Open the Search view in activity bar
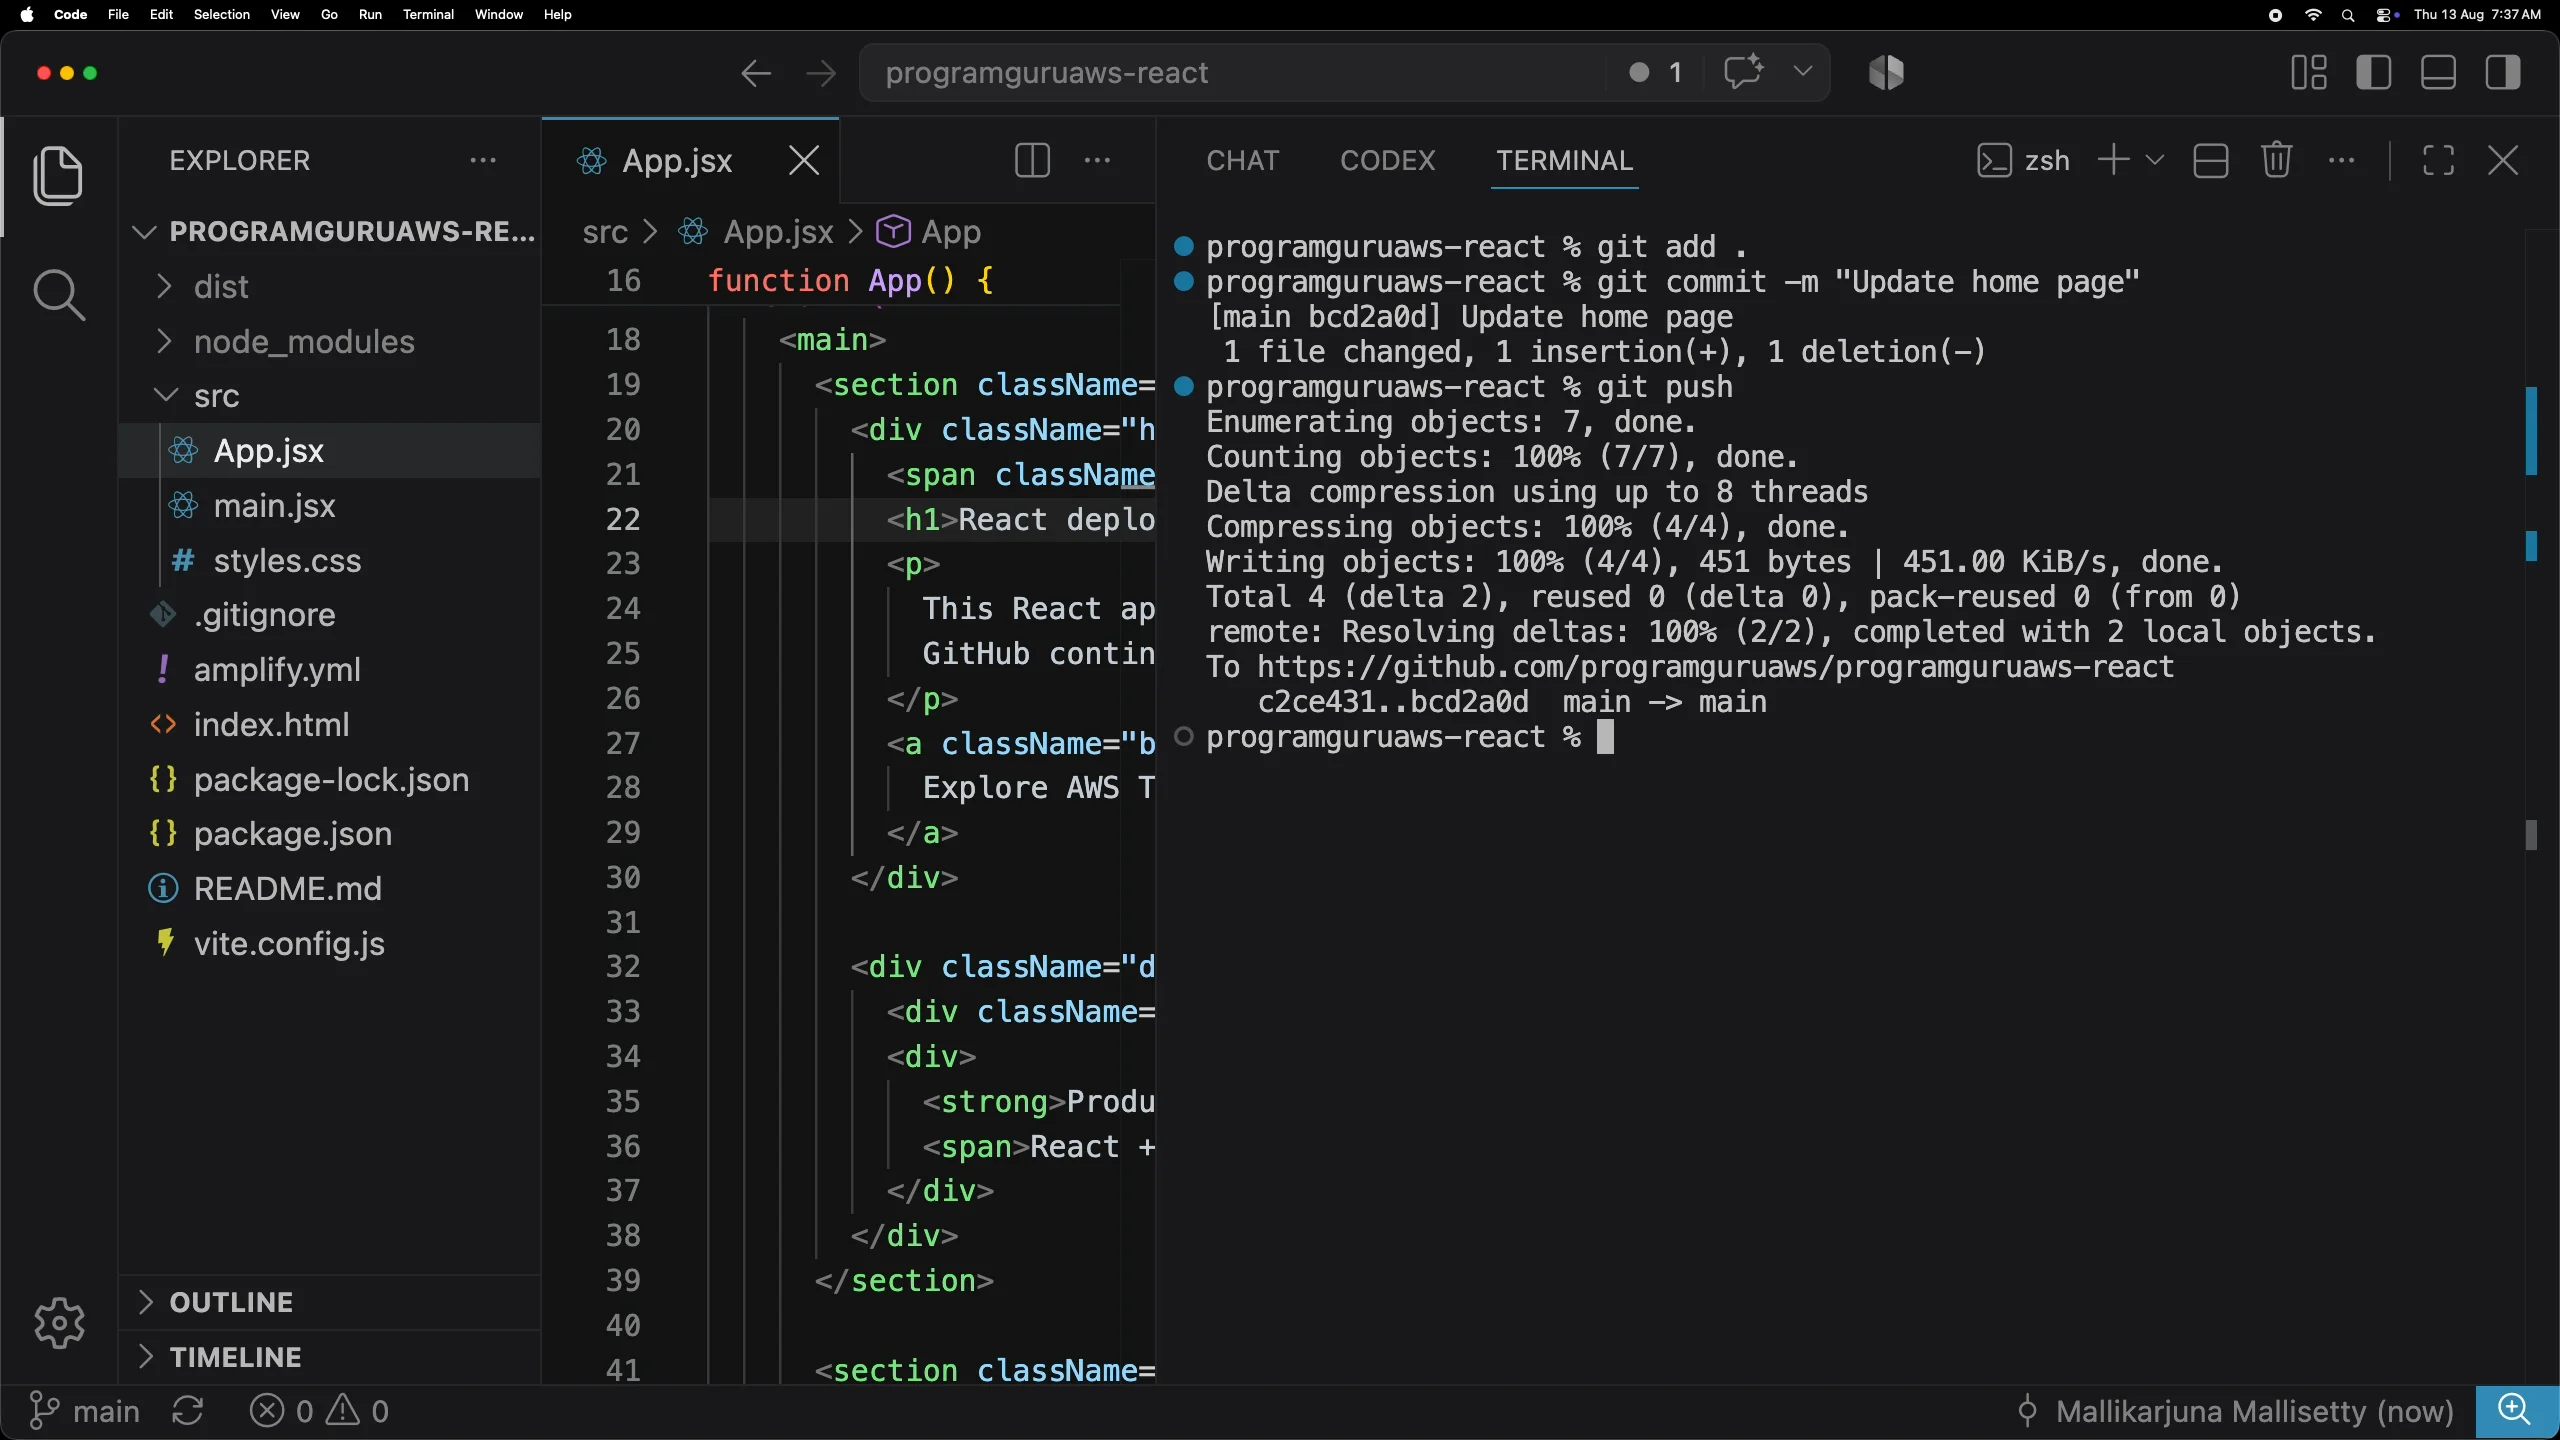 click(58, 295)
